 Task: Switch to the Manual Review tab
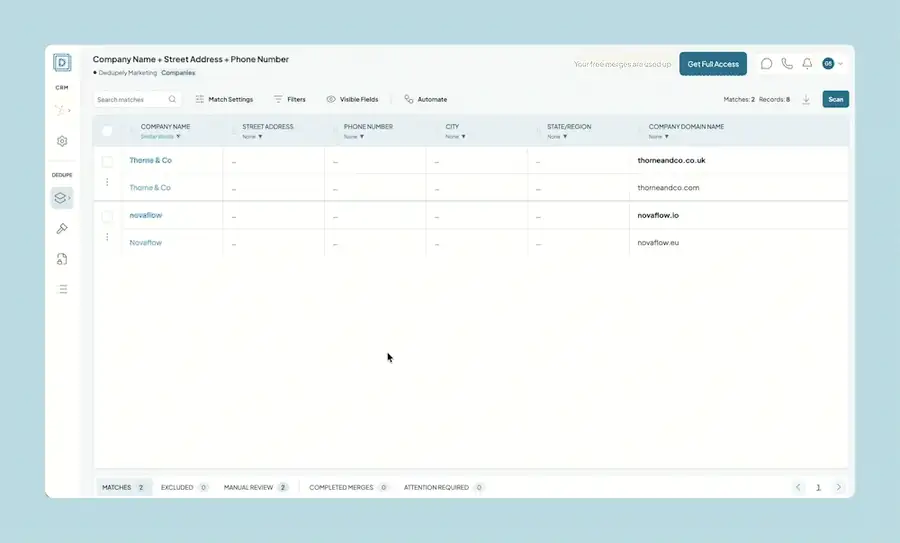click(255, 487)
